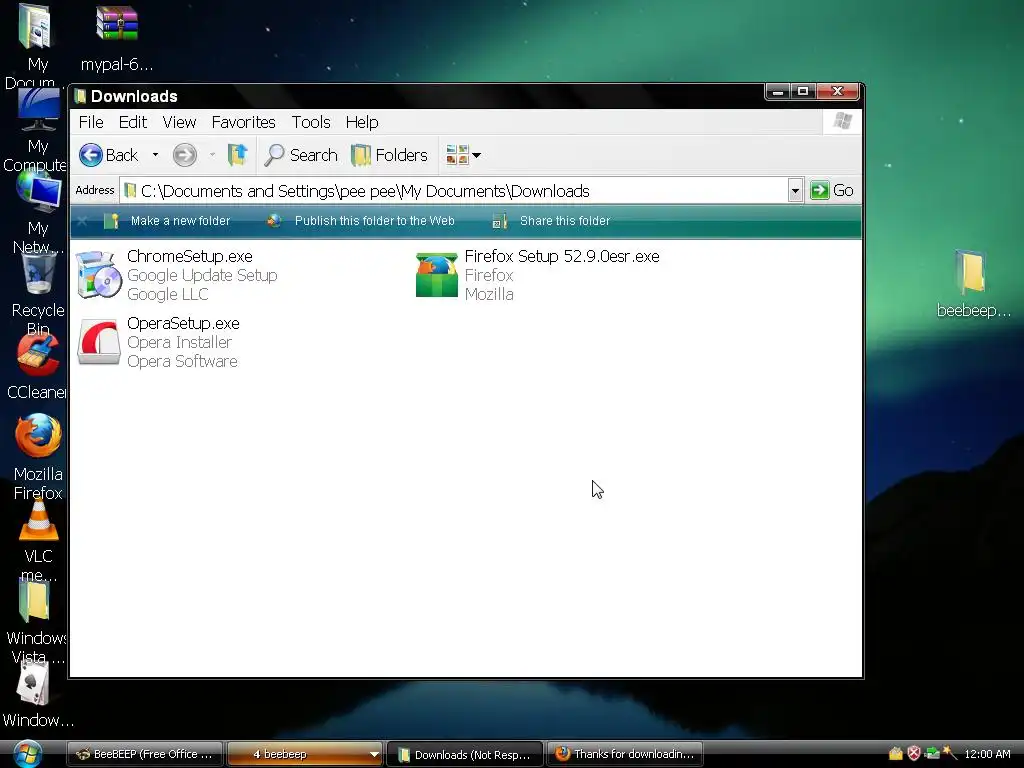This screenshot has height=768, width=1024.
Task: Select the Recycle Bin desktop icon
Action: click(x=38, y=274)
